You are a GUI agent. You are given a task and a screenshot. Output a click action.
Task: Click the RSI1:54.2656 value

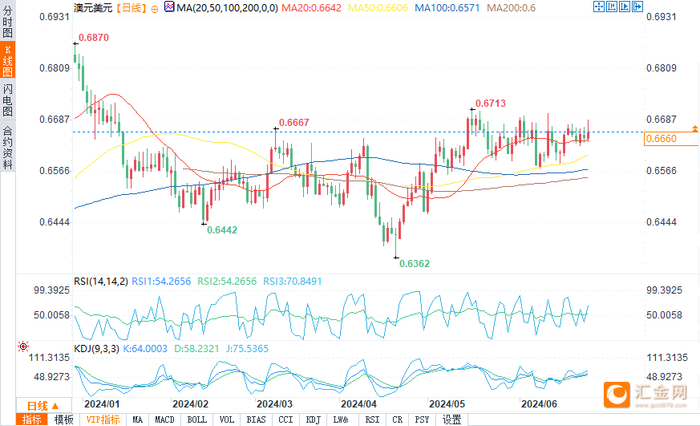tap(161, 281)
